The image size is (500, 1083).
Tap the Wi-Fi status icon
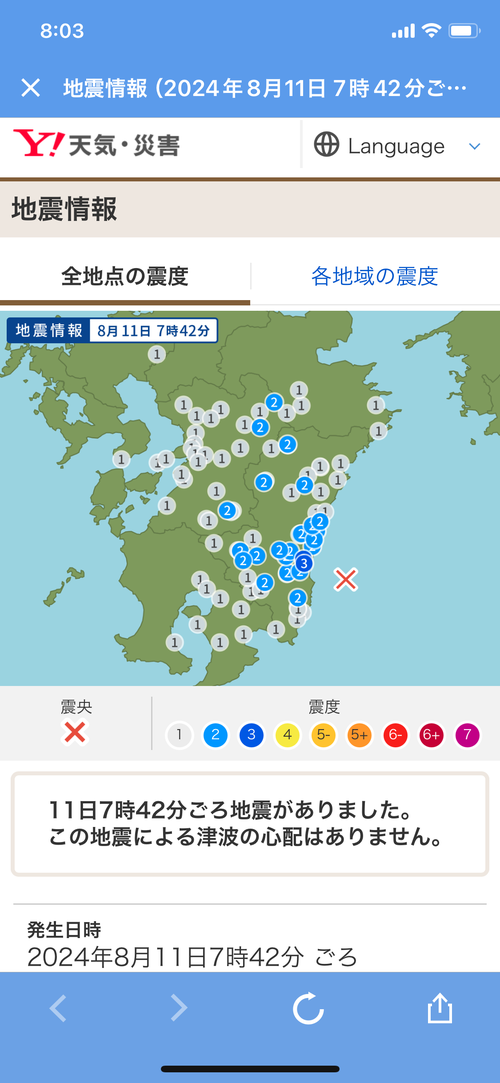pos(433,31)
